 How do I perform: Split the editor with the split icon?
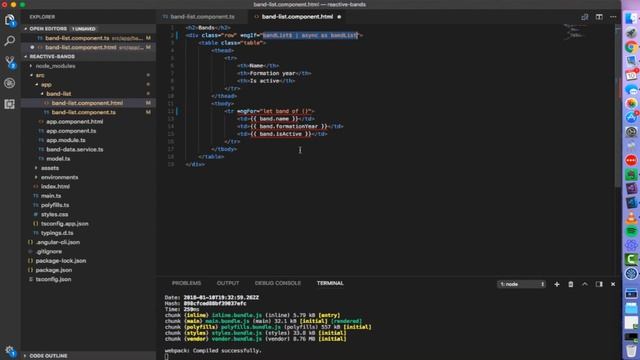coord(599,17)
